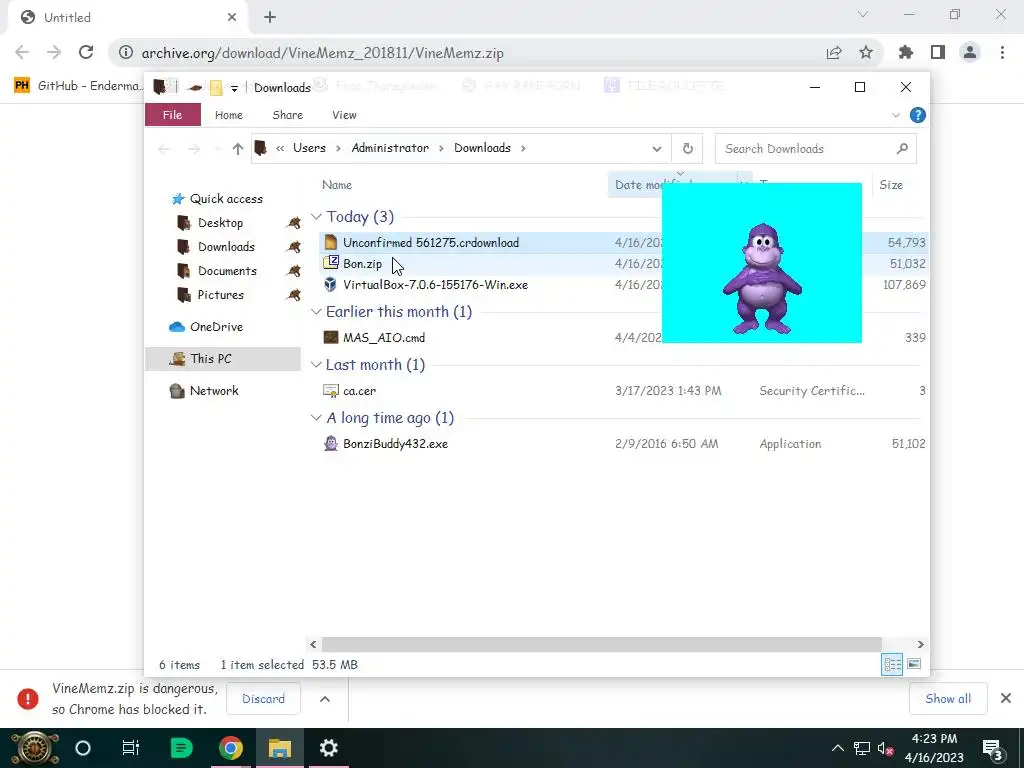Open Documents in the navigation pane
The height and width of the screenshot is (768, 1024).
coord(216,271)
